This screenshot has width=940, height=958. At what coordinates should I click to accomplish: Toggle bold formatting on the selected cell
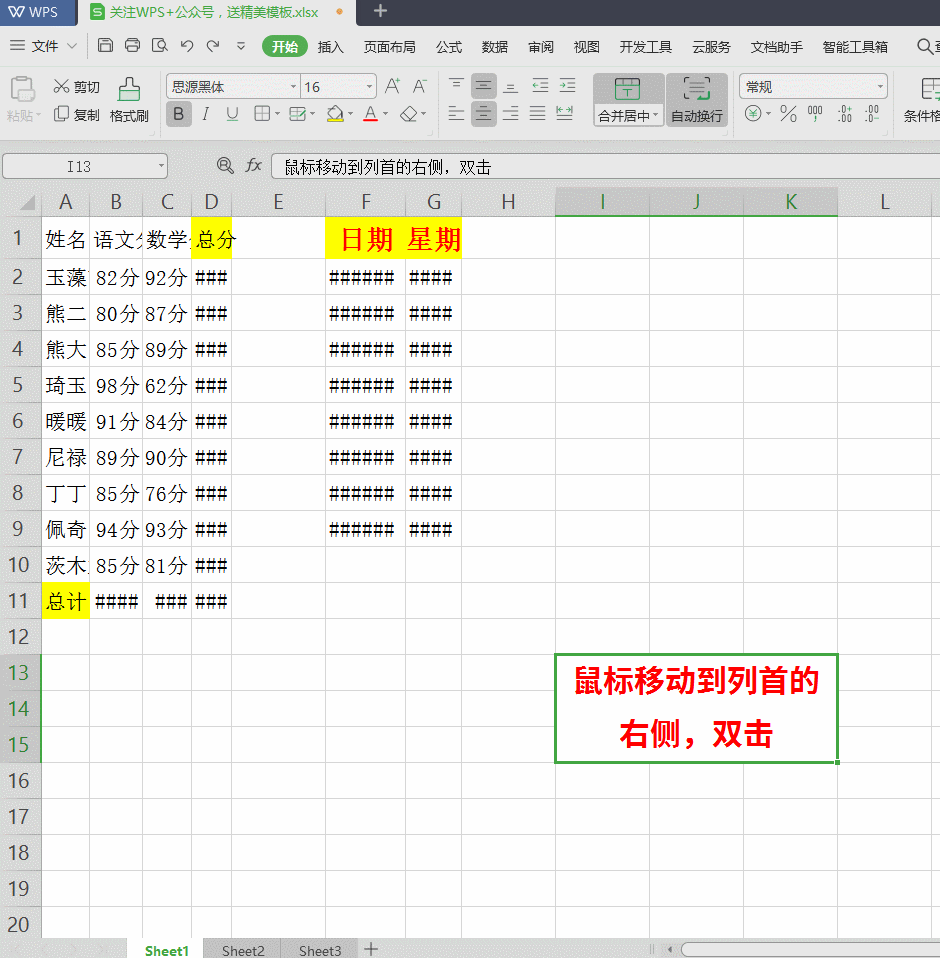[178, 114]
